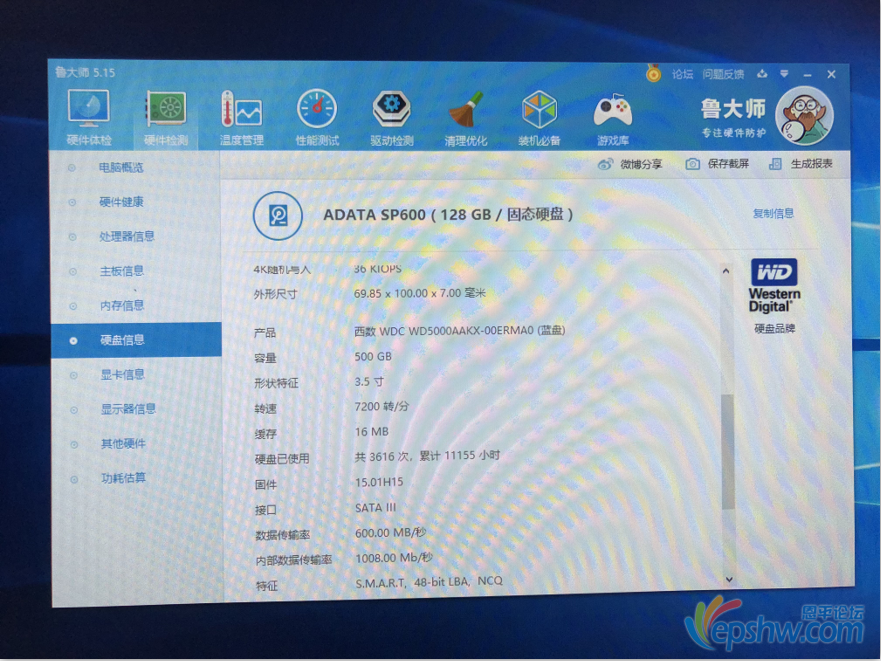Screen dimensions: 881x661
Task: Open title bar dropdown menu arrow
Action: point(784,74)
